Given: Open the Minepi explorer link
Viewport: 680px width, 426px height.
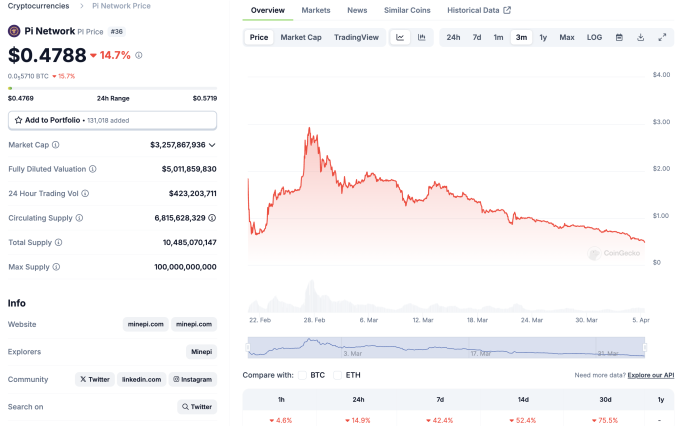Looking at the screenshot, I should click(202, 352).
